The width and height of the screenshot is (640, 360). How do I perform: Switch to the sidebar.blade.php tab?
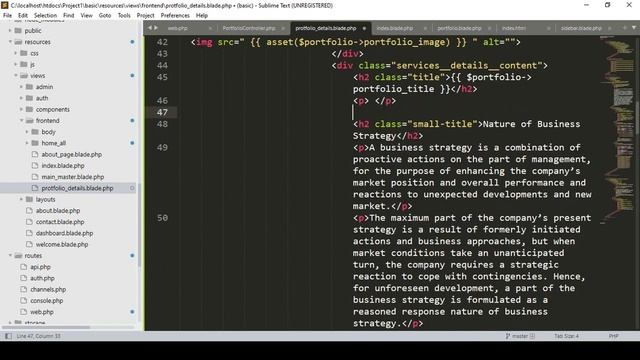(x=581, y=29)
